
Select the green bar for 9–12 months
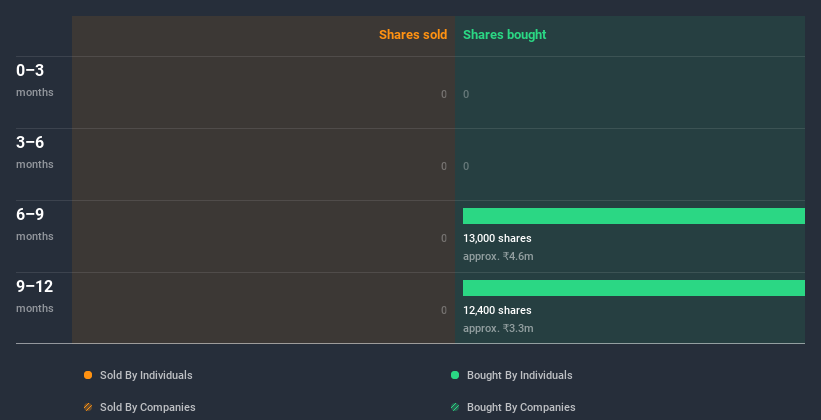click(x=634, y=288)
